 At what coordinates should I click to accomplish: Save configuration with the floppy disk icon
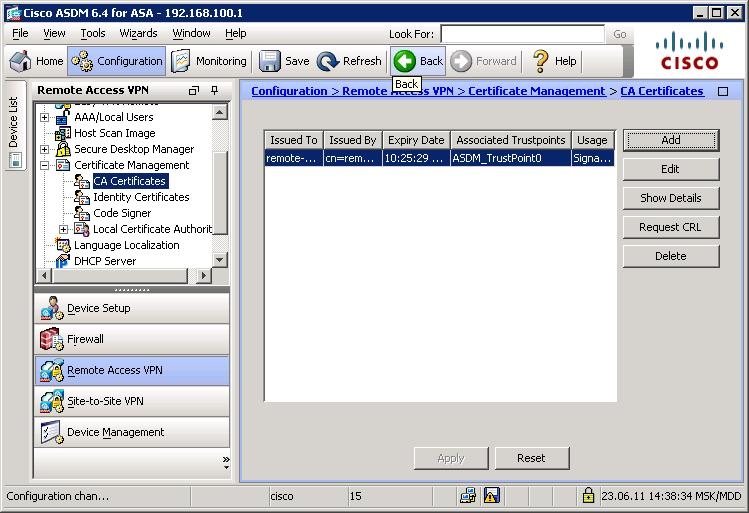point(284,61)
